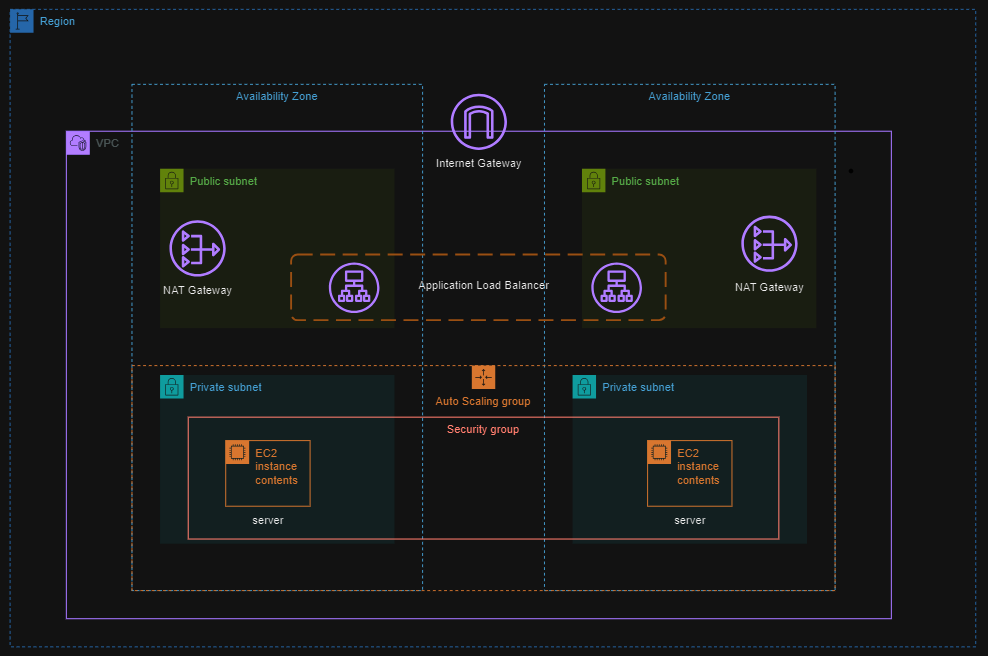Click the right EC2 instance contents icon
988x656 pixels.
(x=659, y=451)
